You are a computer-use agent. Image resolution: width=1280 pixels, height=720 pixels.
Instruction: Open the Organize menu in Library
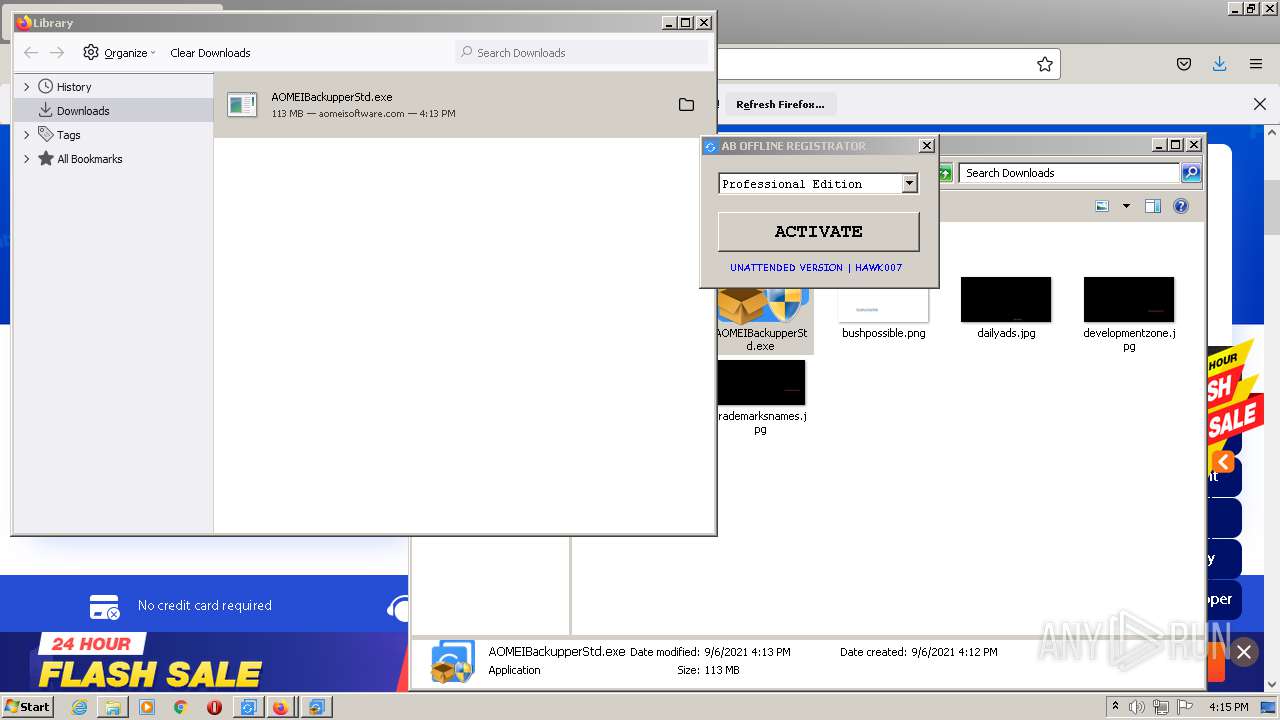(120, 53)
